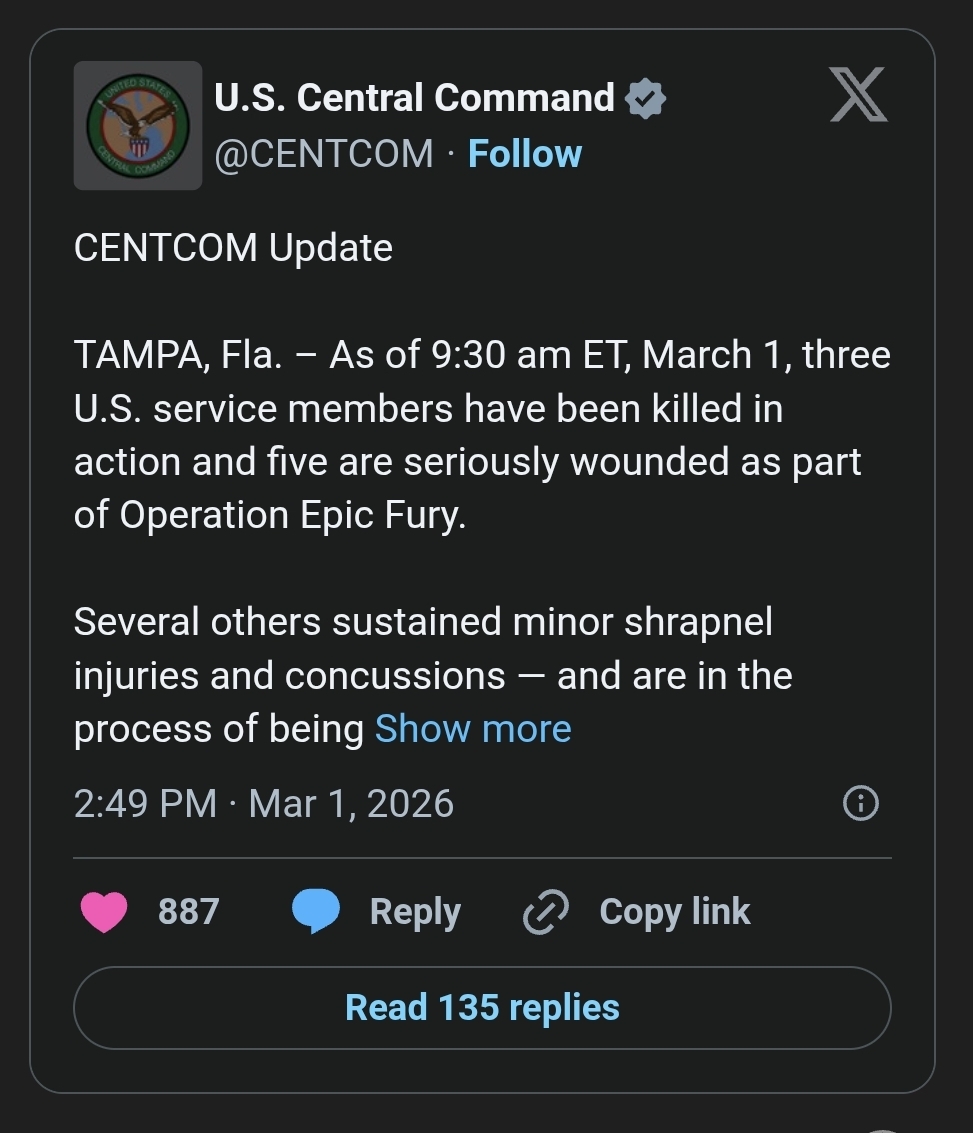
Task: Like the post with the heart icon
Action: [103, 912]
